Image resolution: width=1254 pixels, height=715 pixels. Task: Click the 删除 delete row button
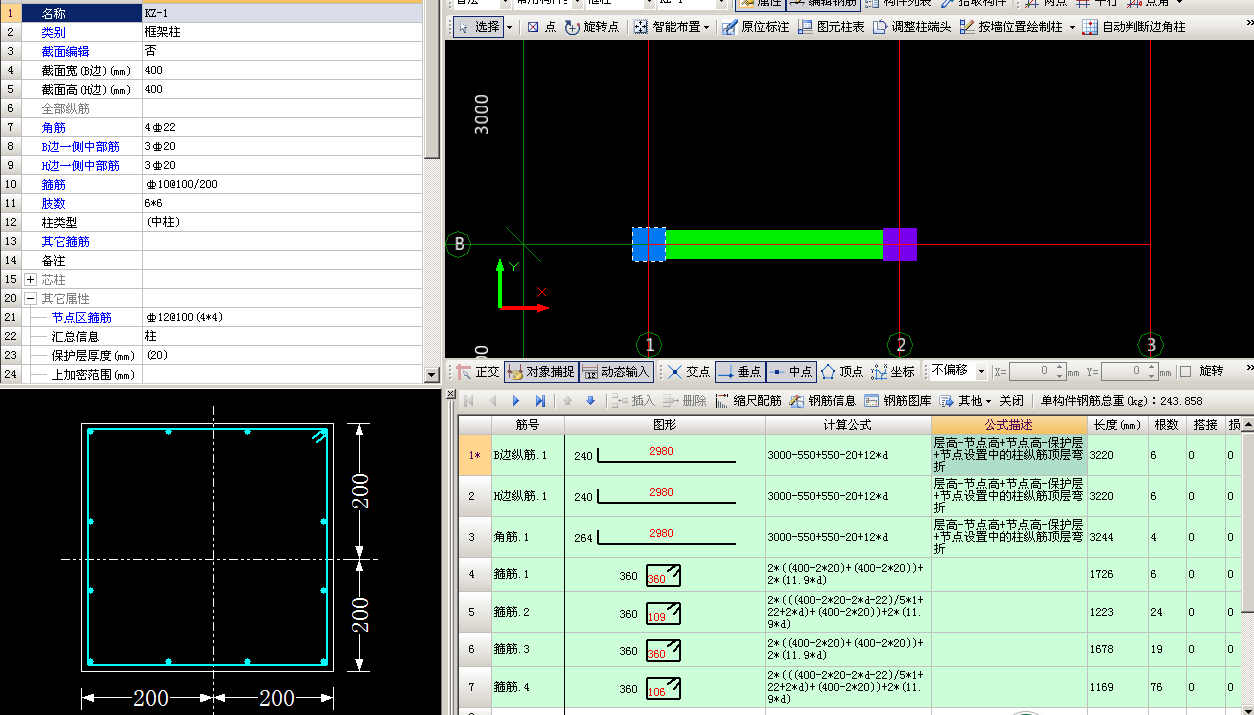[x=684, y=400]
